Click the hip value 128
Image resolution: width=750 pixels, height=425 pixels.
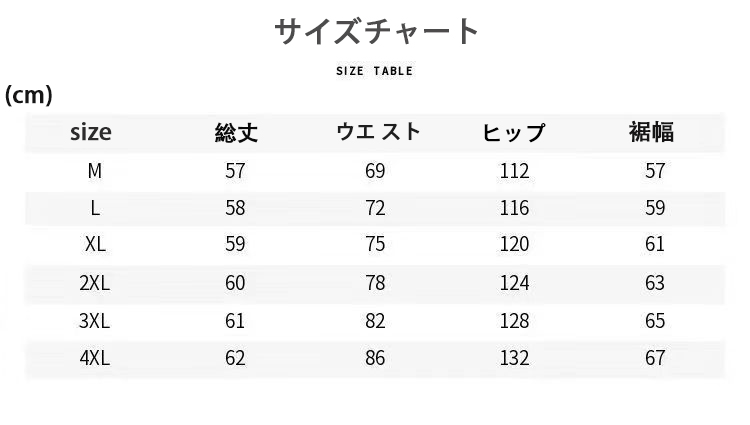coord(514,320)
